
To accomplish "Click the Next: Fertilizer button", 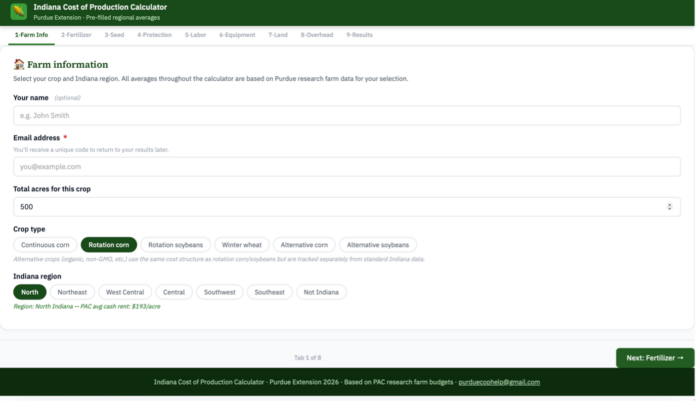I will (x=655, y=358).
